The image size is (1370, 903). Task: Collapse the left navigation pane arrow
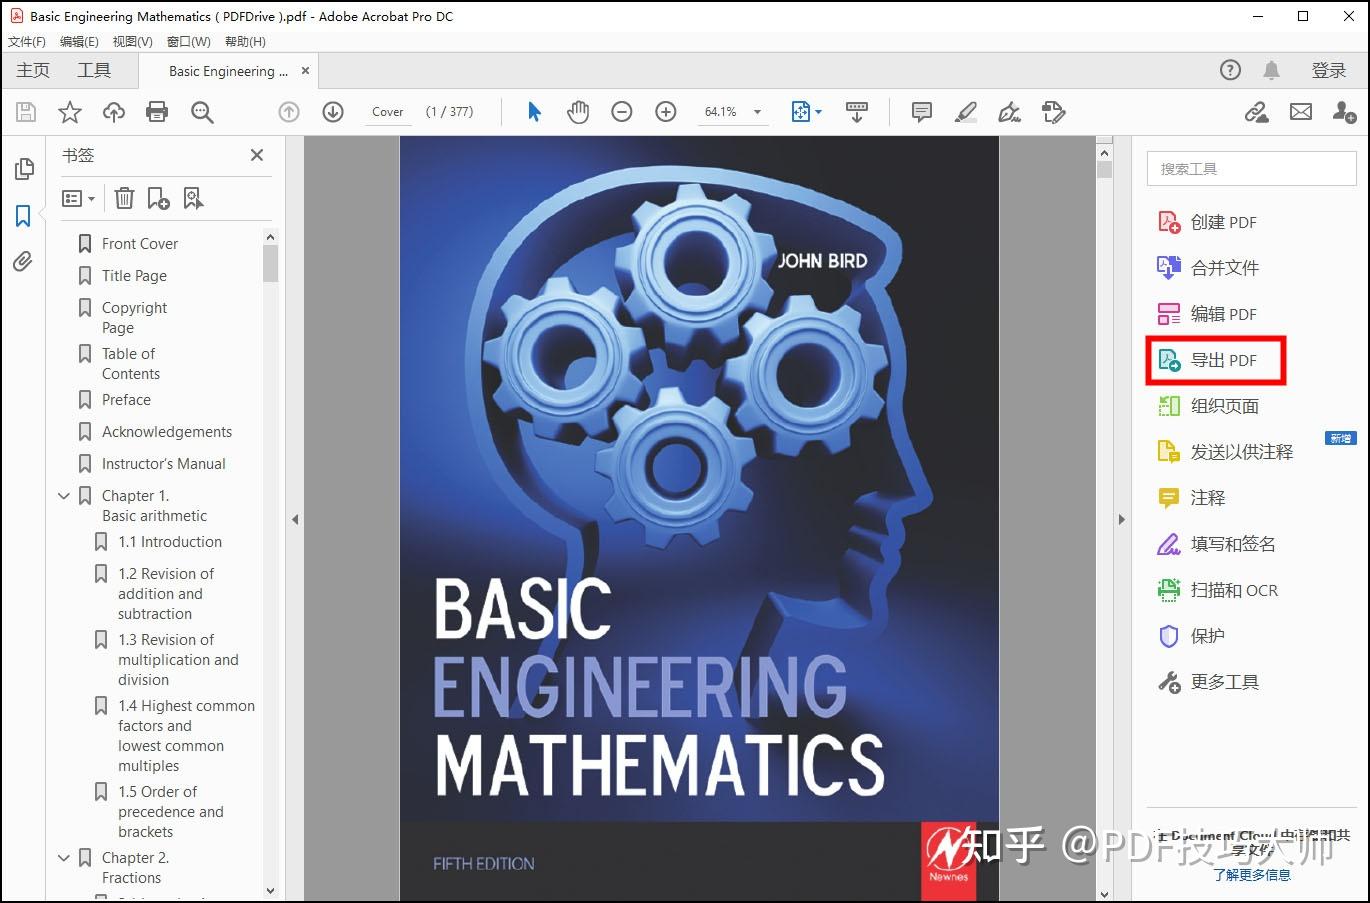tap(295, 520)
